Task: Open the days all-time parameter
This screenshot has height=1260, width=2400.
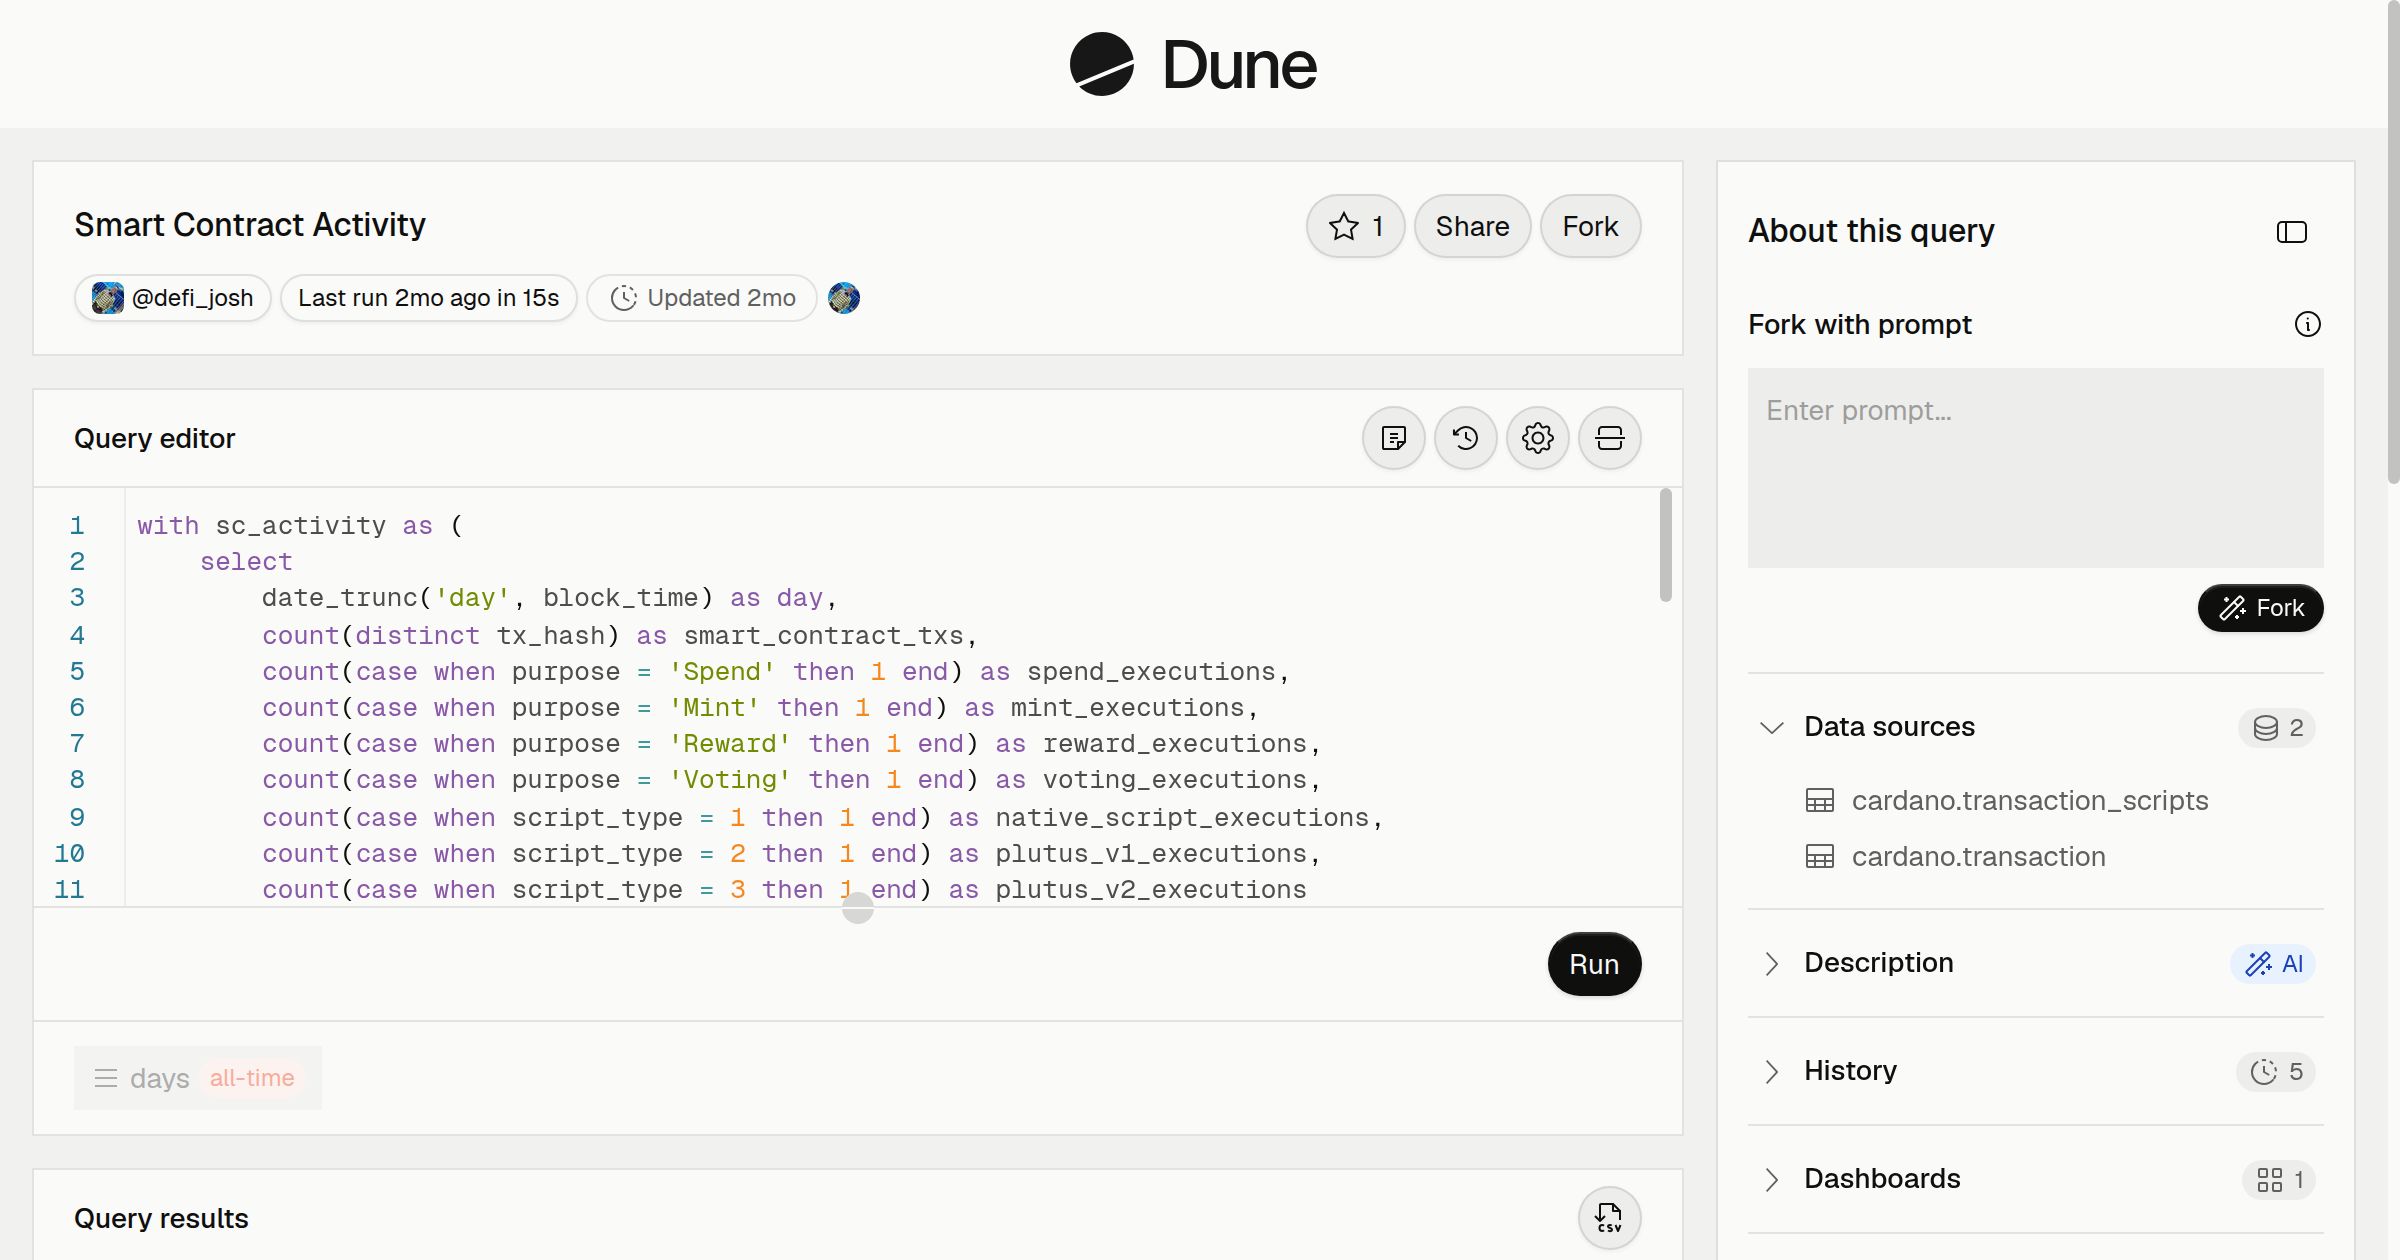Action: (x=198, y=1078)
